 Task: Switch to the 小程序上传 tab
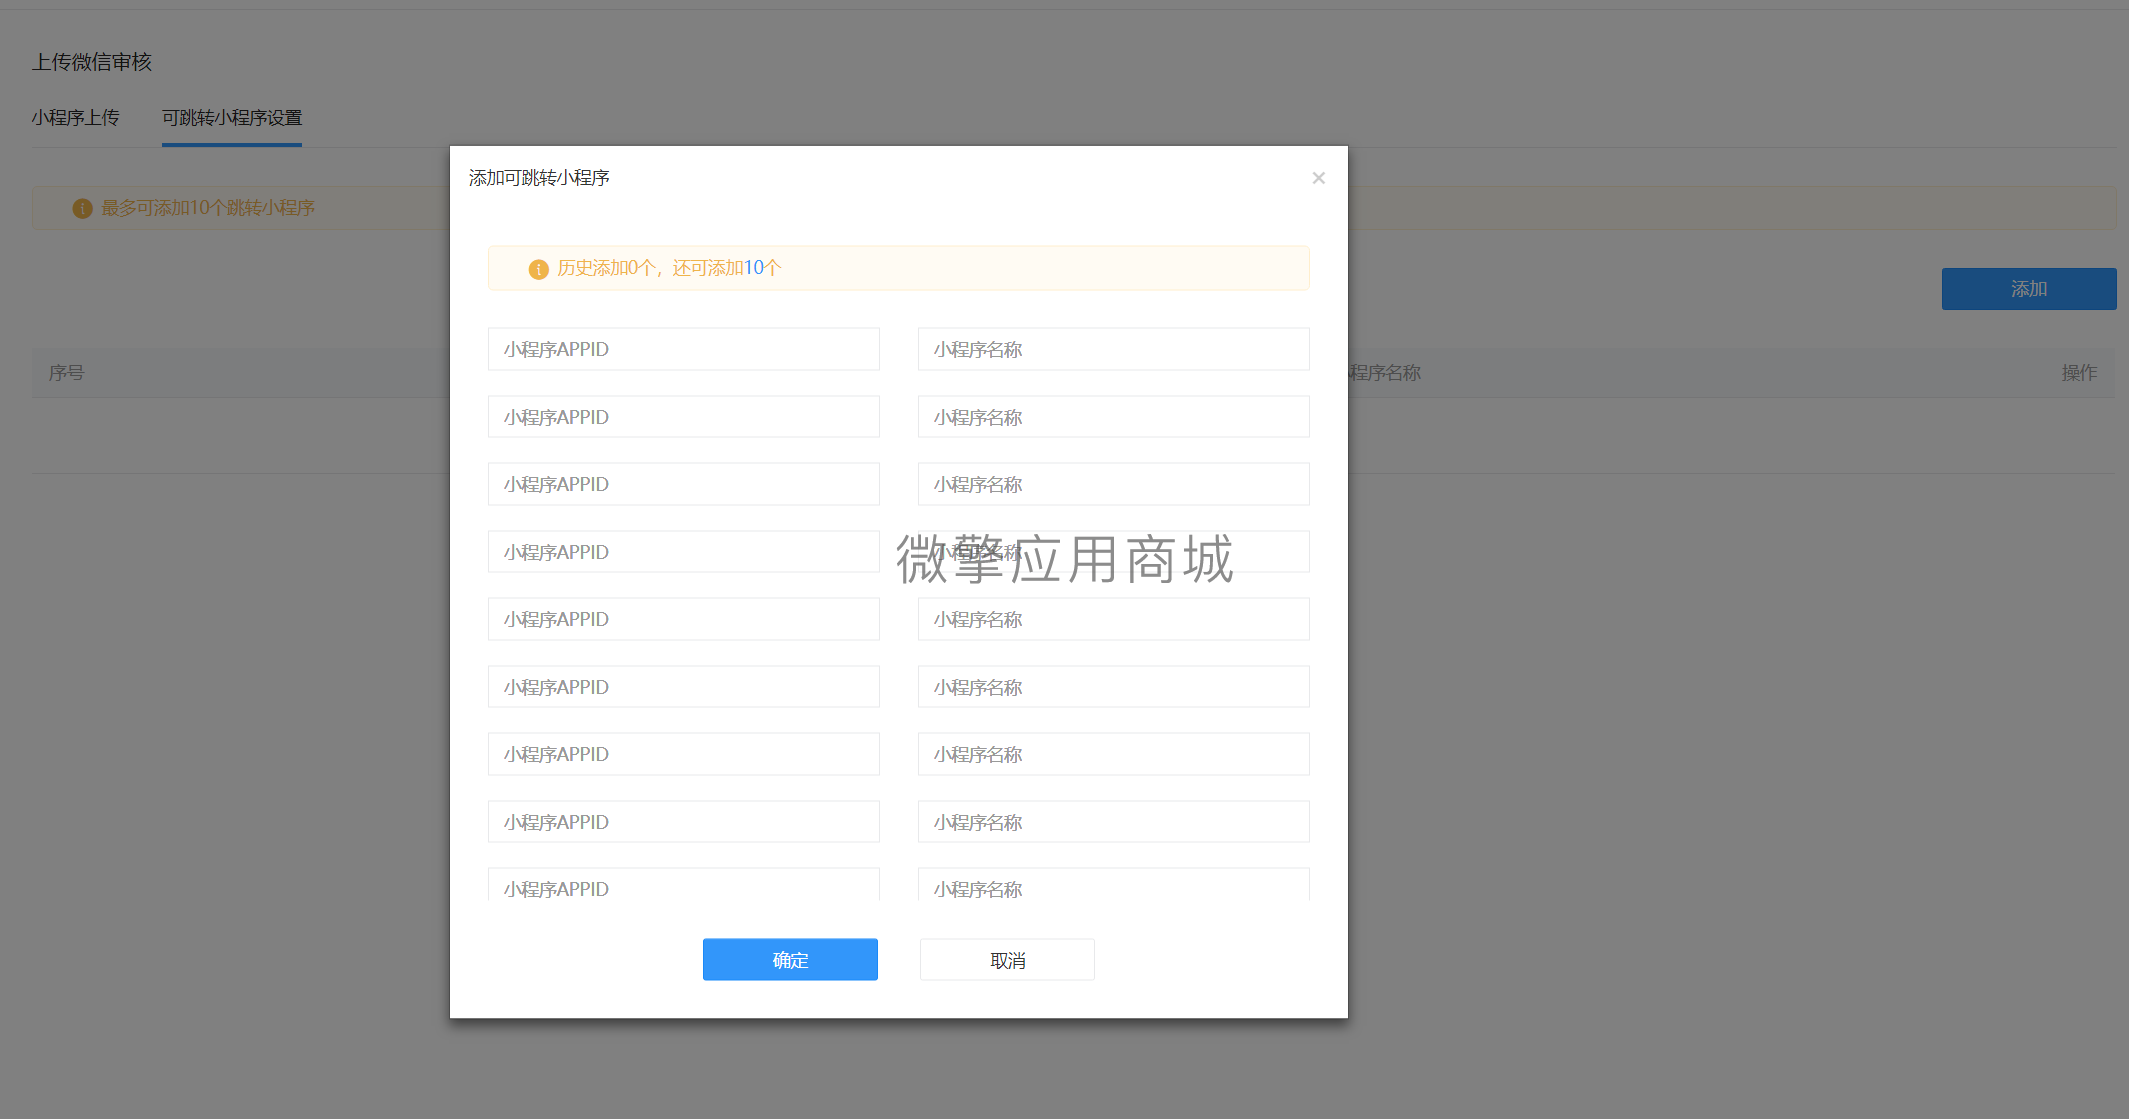point(75,118)
